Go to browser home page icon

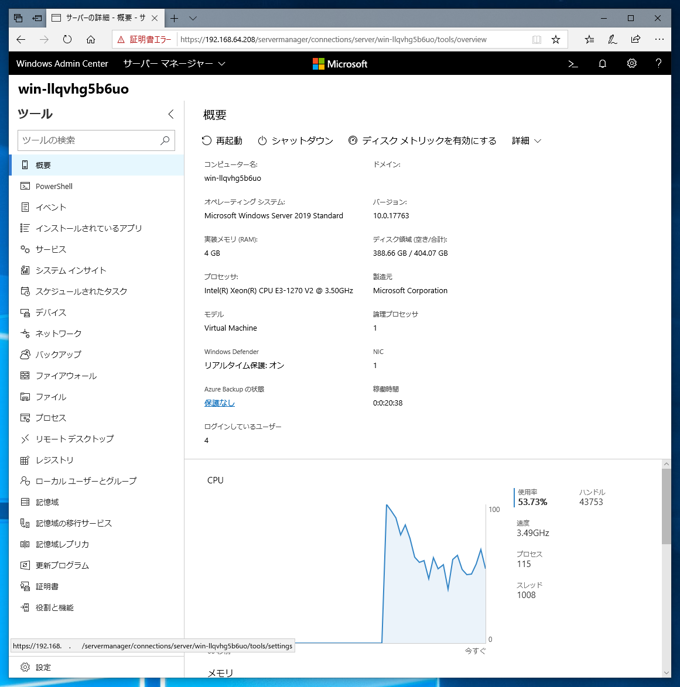pos(91,39)
